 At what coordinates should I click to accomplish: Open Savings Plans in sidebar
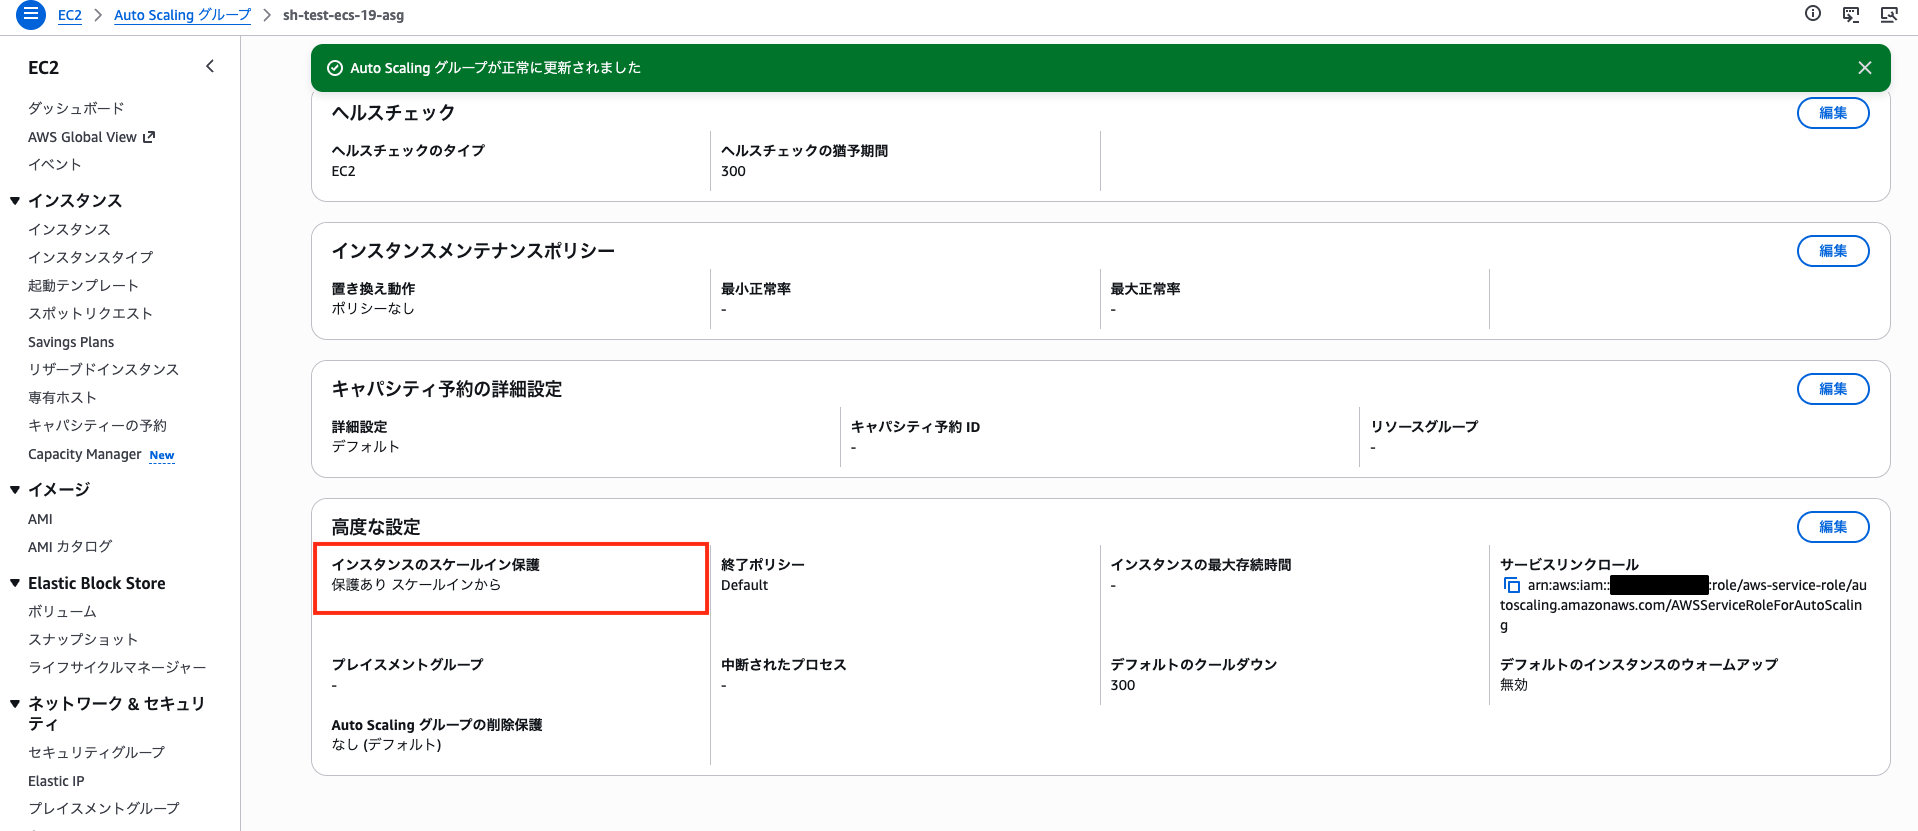[71, 342]
